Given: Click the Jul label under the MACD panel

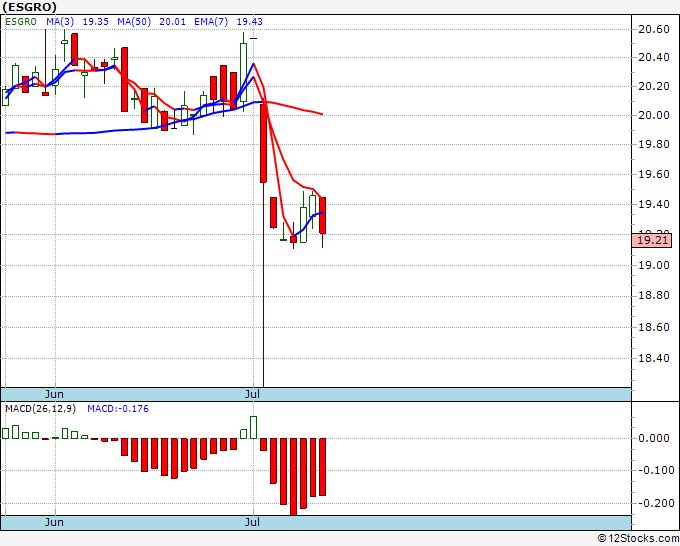Looking at the screenshot, I should pyautogui.click(x=252, y=522).
